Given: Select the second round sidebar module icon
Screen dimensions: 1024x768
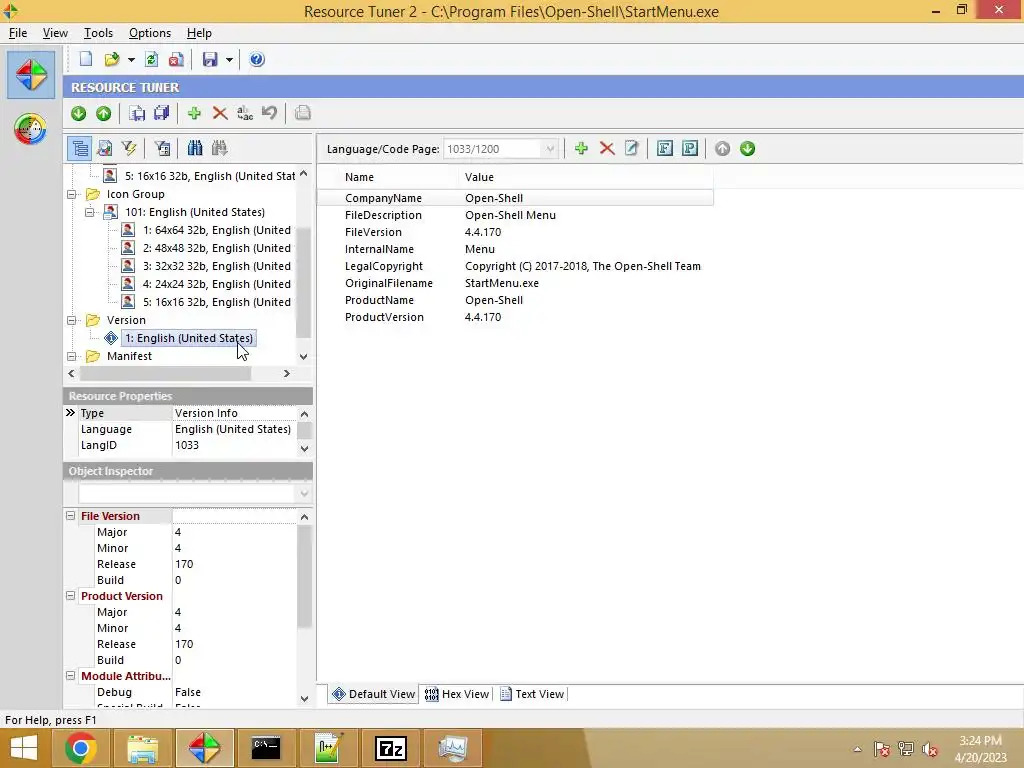Looking at the screenshot, I should 31,129.
